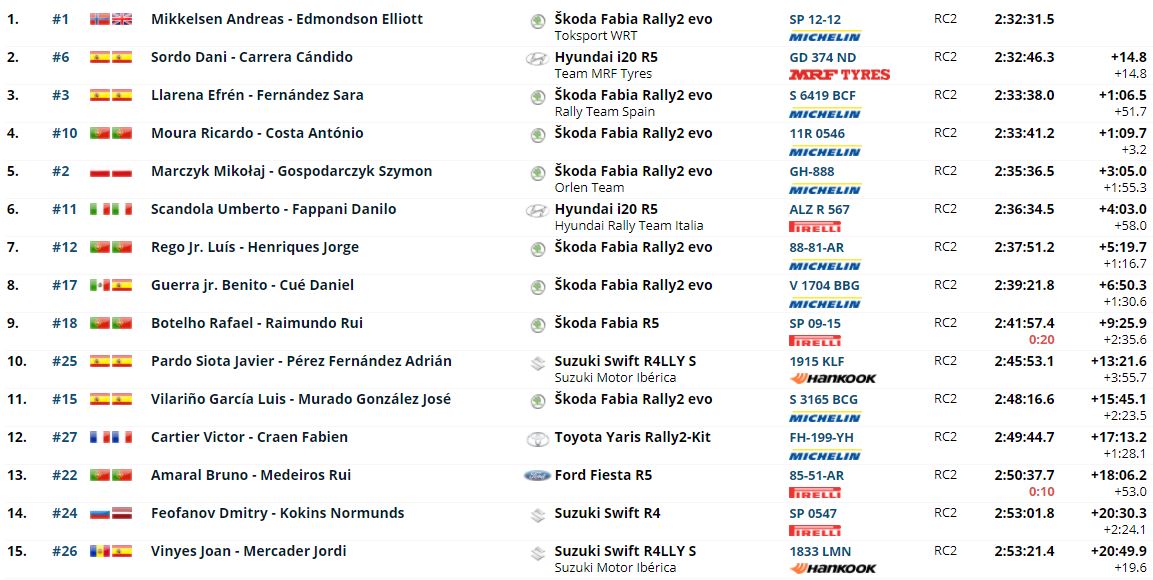Click the Hankook logo in Pardo Siota's row
Image resolution: width=1153 pixels, height=580 pixels.
832,378
